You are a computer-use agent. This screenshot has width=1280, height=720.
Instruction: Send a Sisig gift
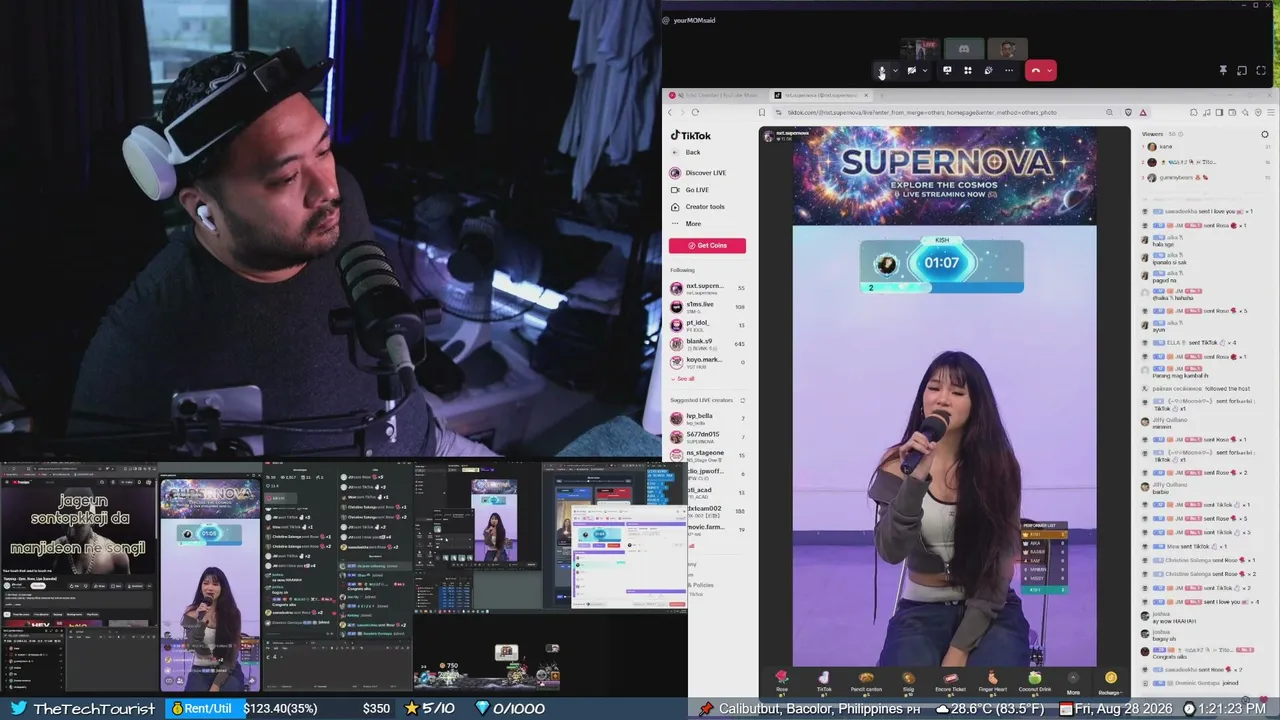908,682
